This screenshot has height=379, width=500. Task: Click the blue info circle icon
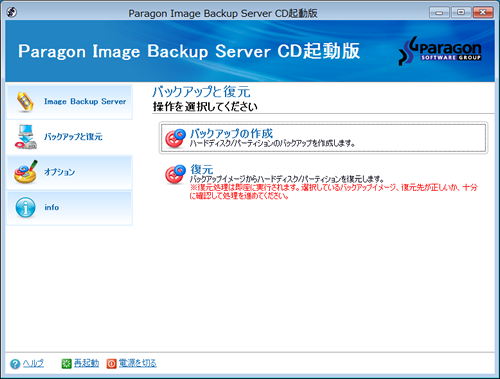tap(25, 207)
